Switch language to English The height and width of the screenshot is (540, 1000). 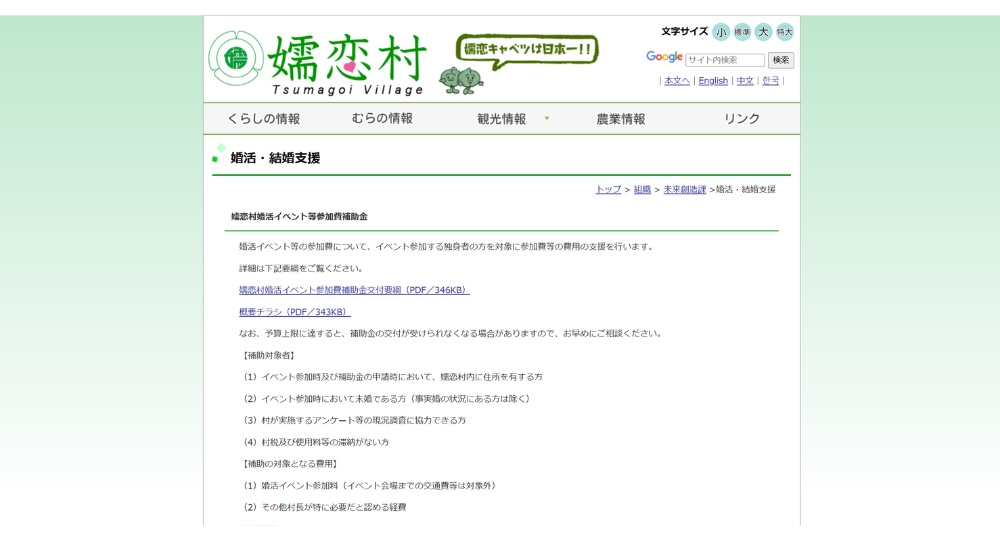[713, 81]
